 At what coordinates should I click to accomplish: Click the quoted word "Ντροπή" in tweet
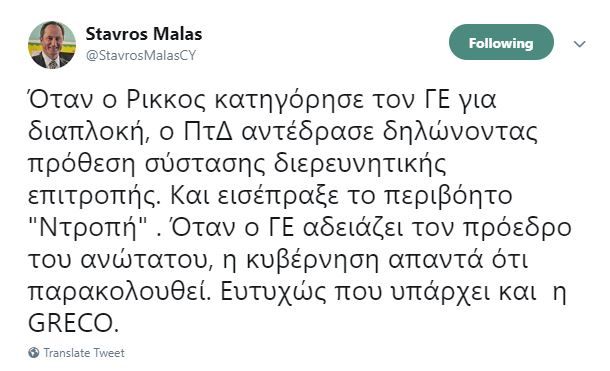[88, 227]
